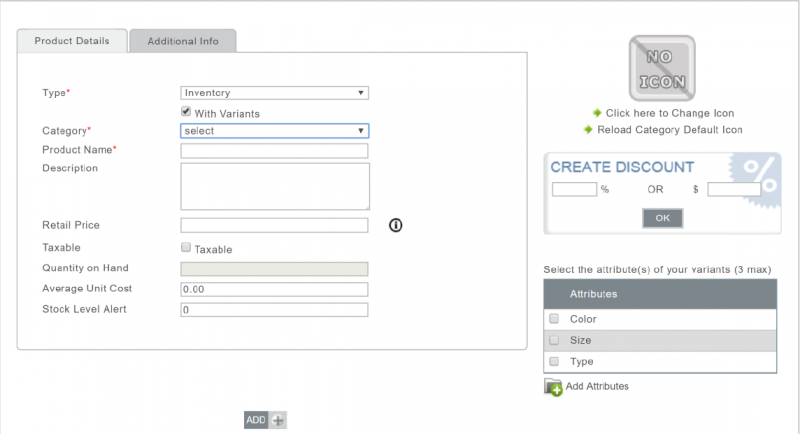Click the retail price info icon
This screenshot has height=434, width=800.
click(395, 225)
